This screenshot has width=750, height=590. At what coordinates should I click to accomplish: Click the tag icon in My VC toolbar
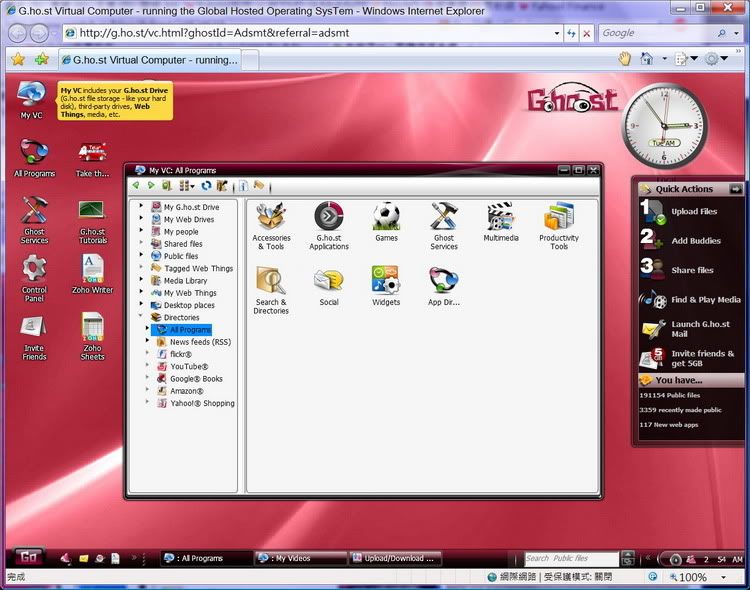259,185
